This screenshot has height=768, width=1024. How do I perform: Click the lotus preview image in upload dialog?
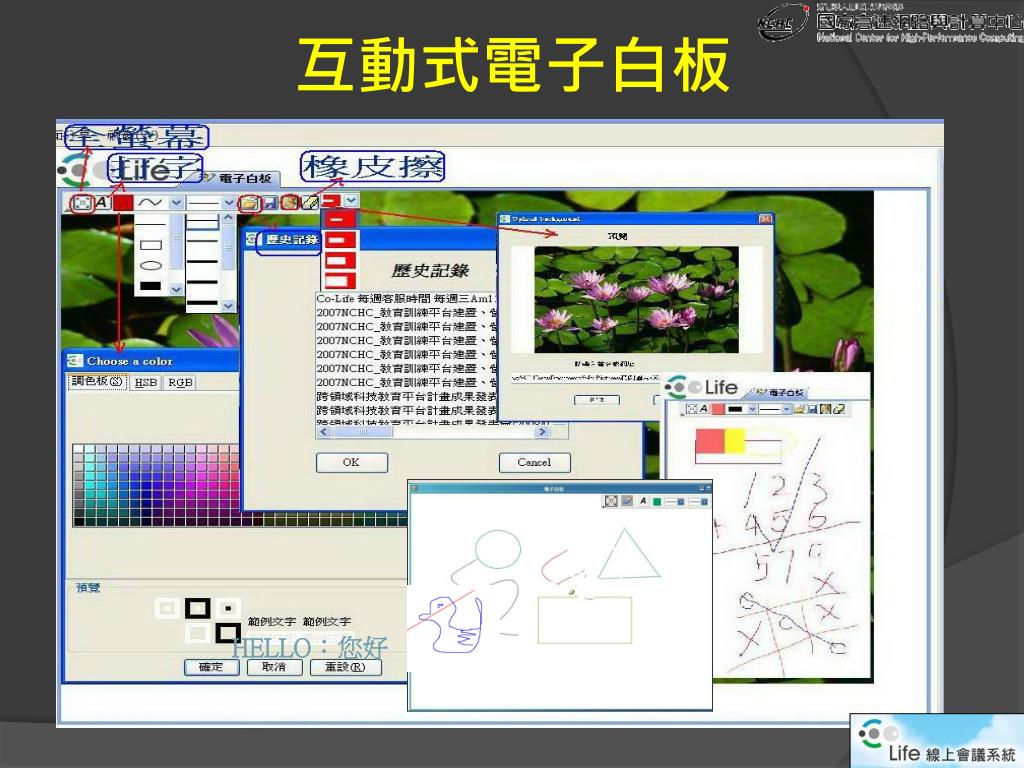pyautogui.click(x=636, y=299)
